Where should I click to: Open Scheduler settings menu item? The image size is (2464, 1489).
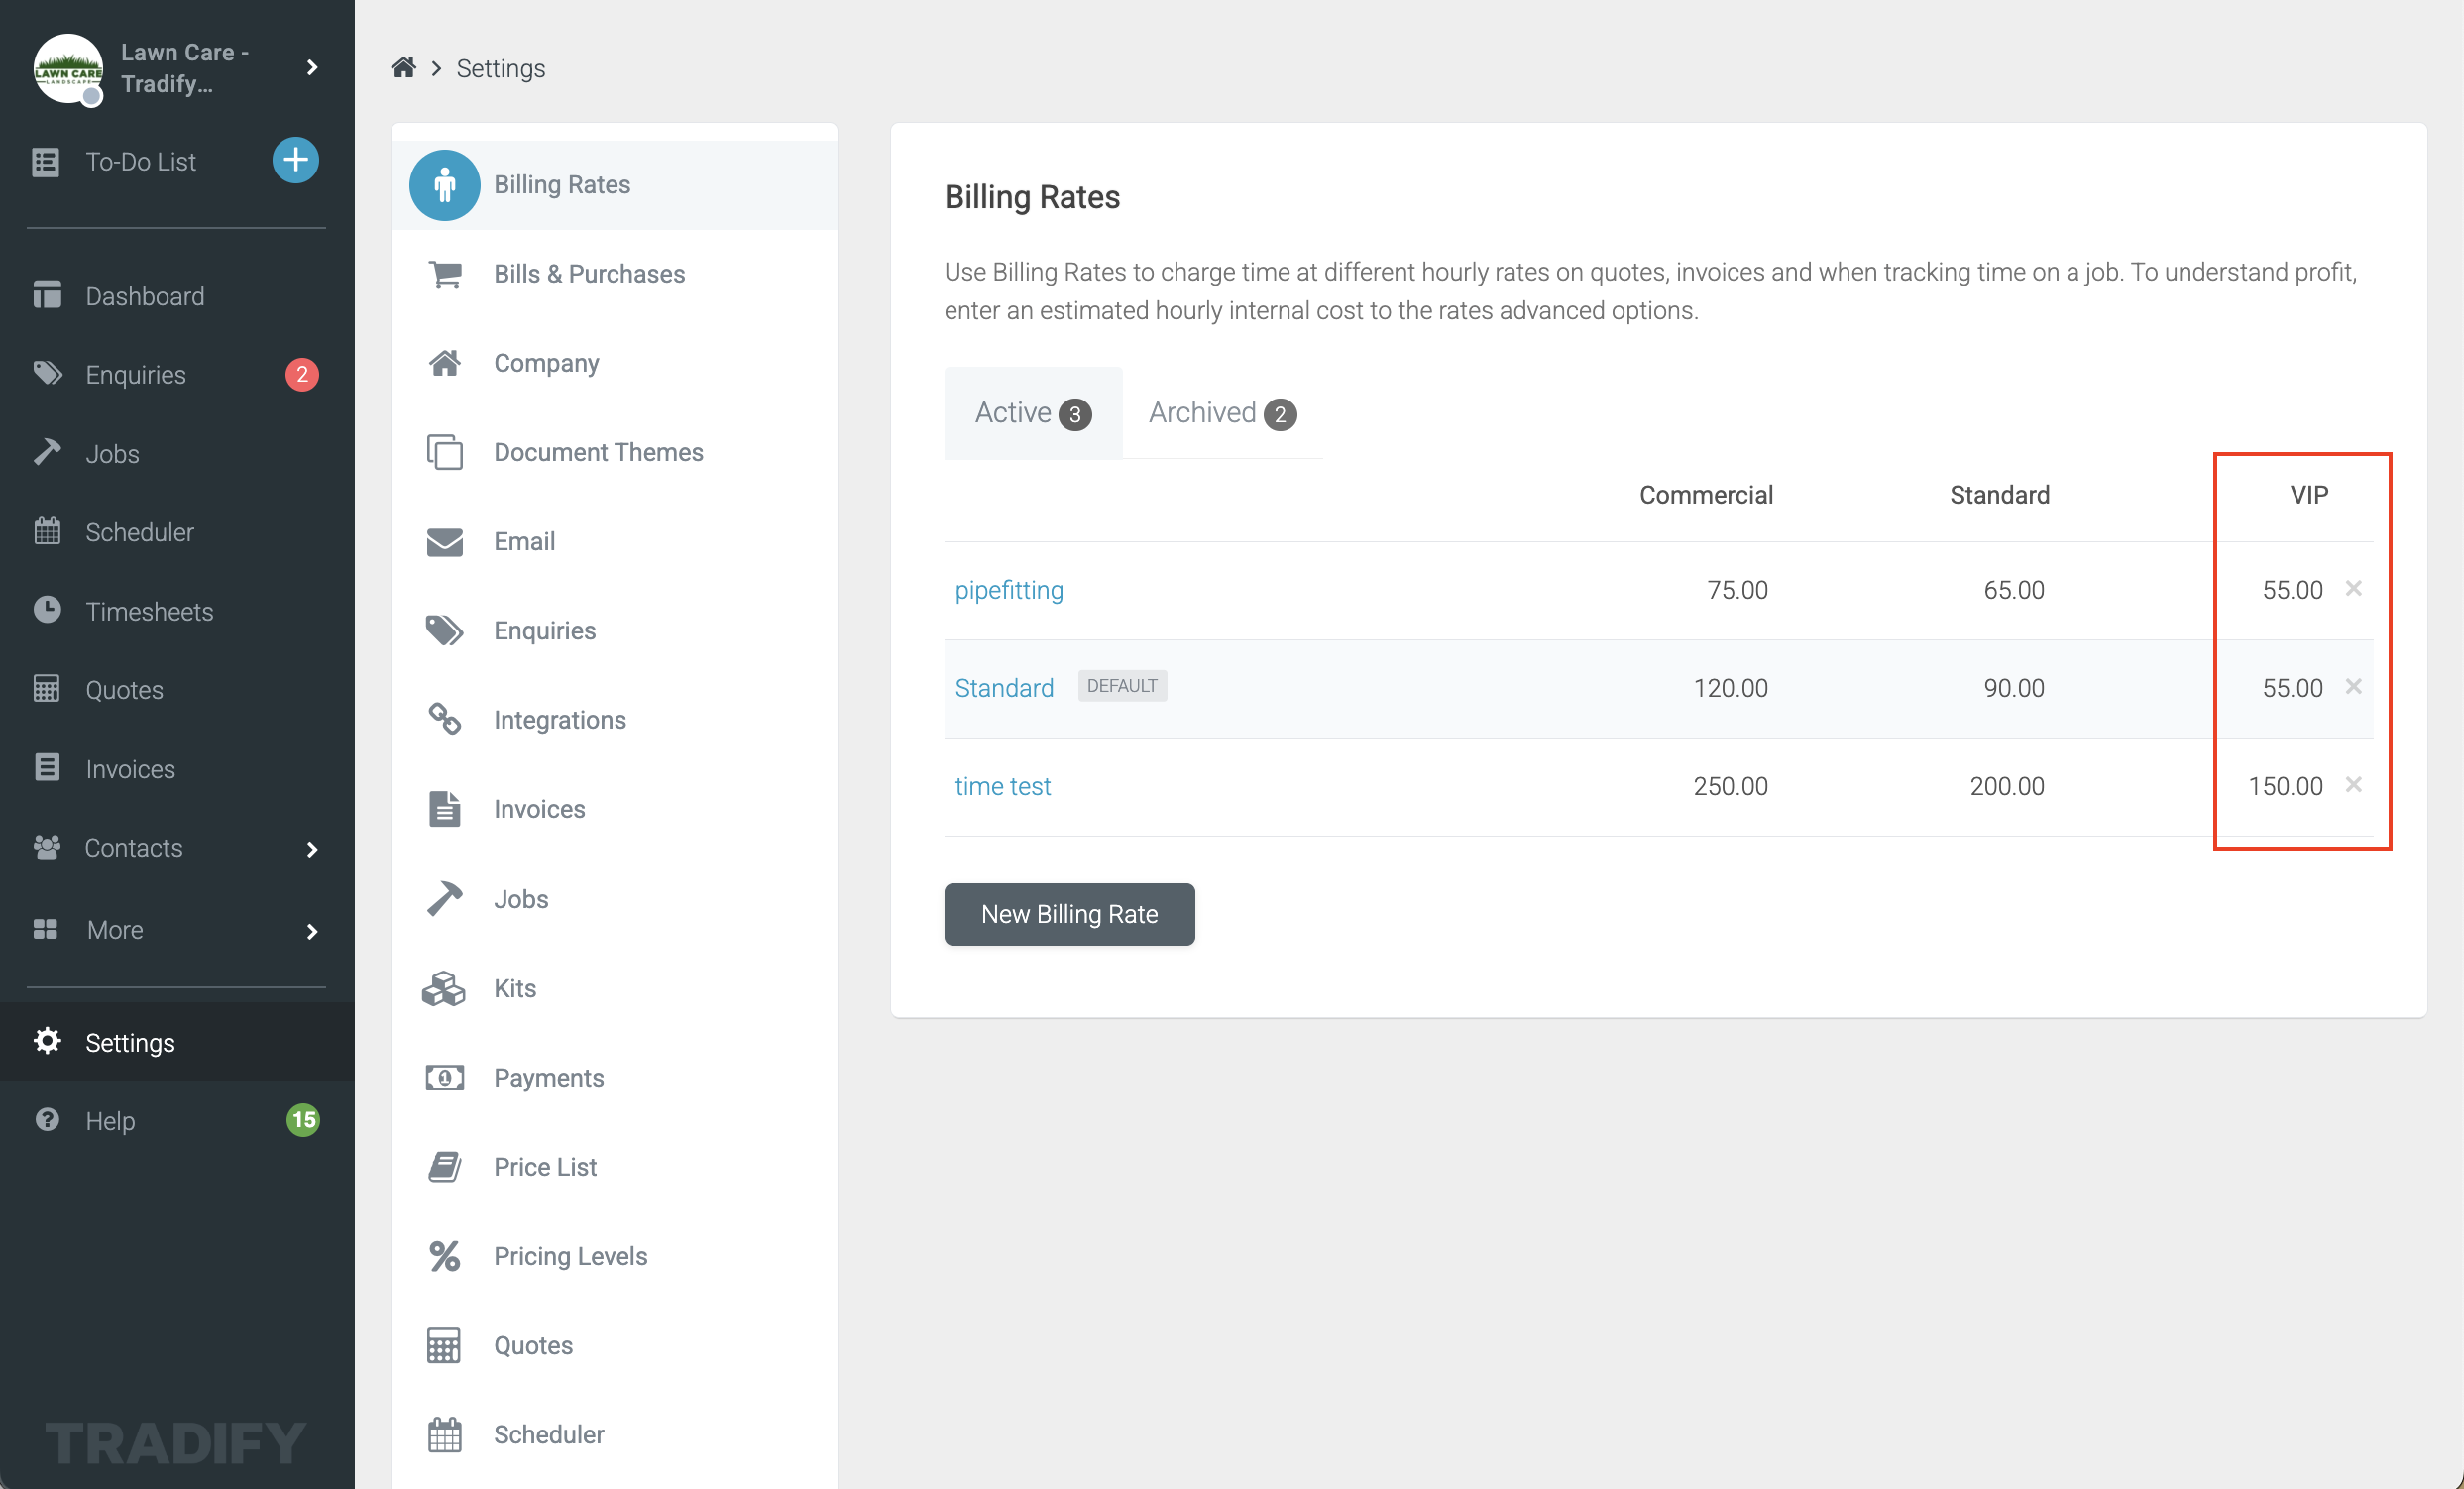614,1434
